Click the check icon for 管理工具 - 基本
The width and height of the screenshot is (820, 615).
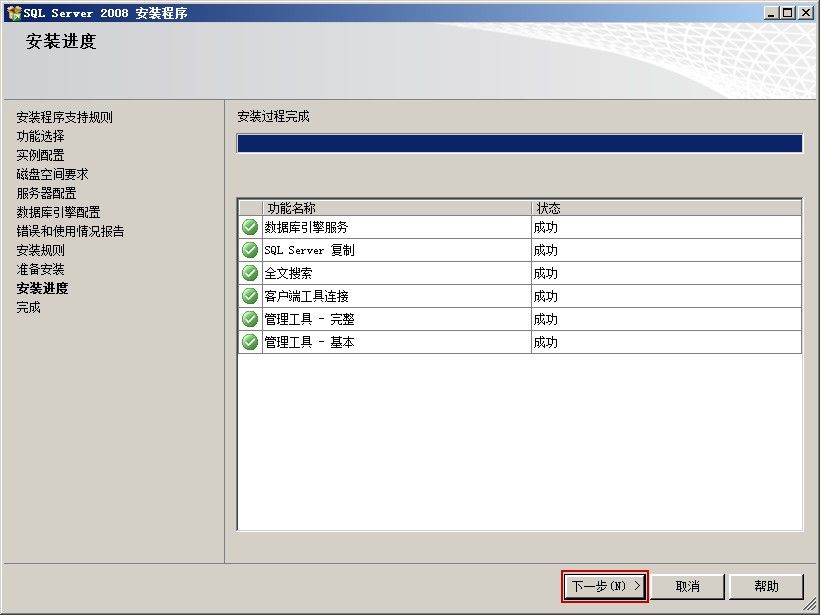point(250,342)
